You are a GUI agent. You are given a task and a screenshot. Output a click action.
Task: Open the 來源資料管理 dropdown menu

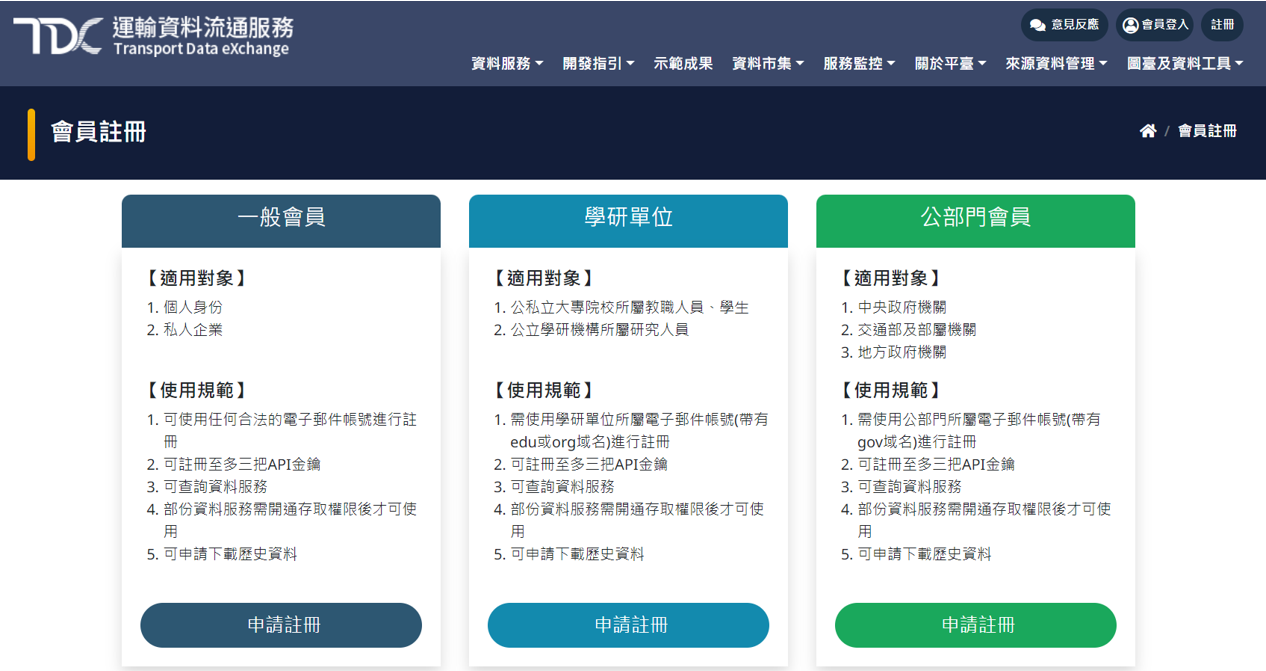[1056, 63]
